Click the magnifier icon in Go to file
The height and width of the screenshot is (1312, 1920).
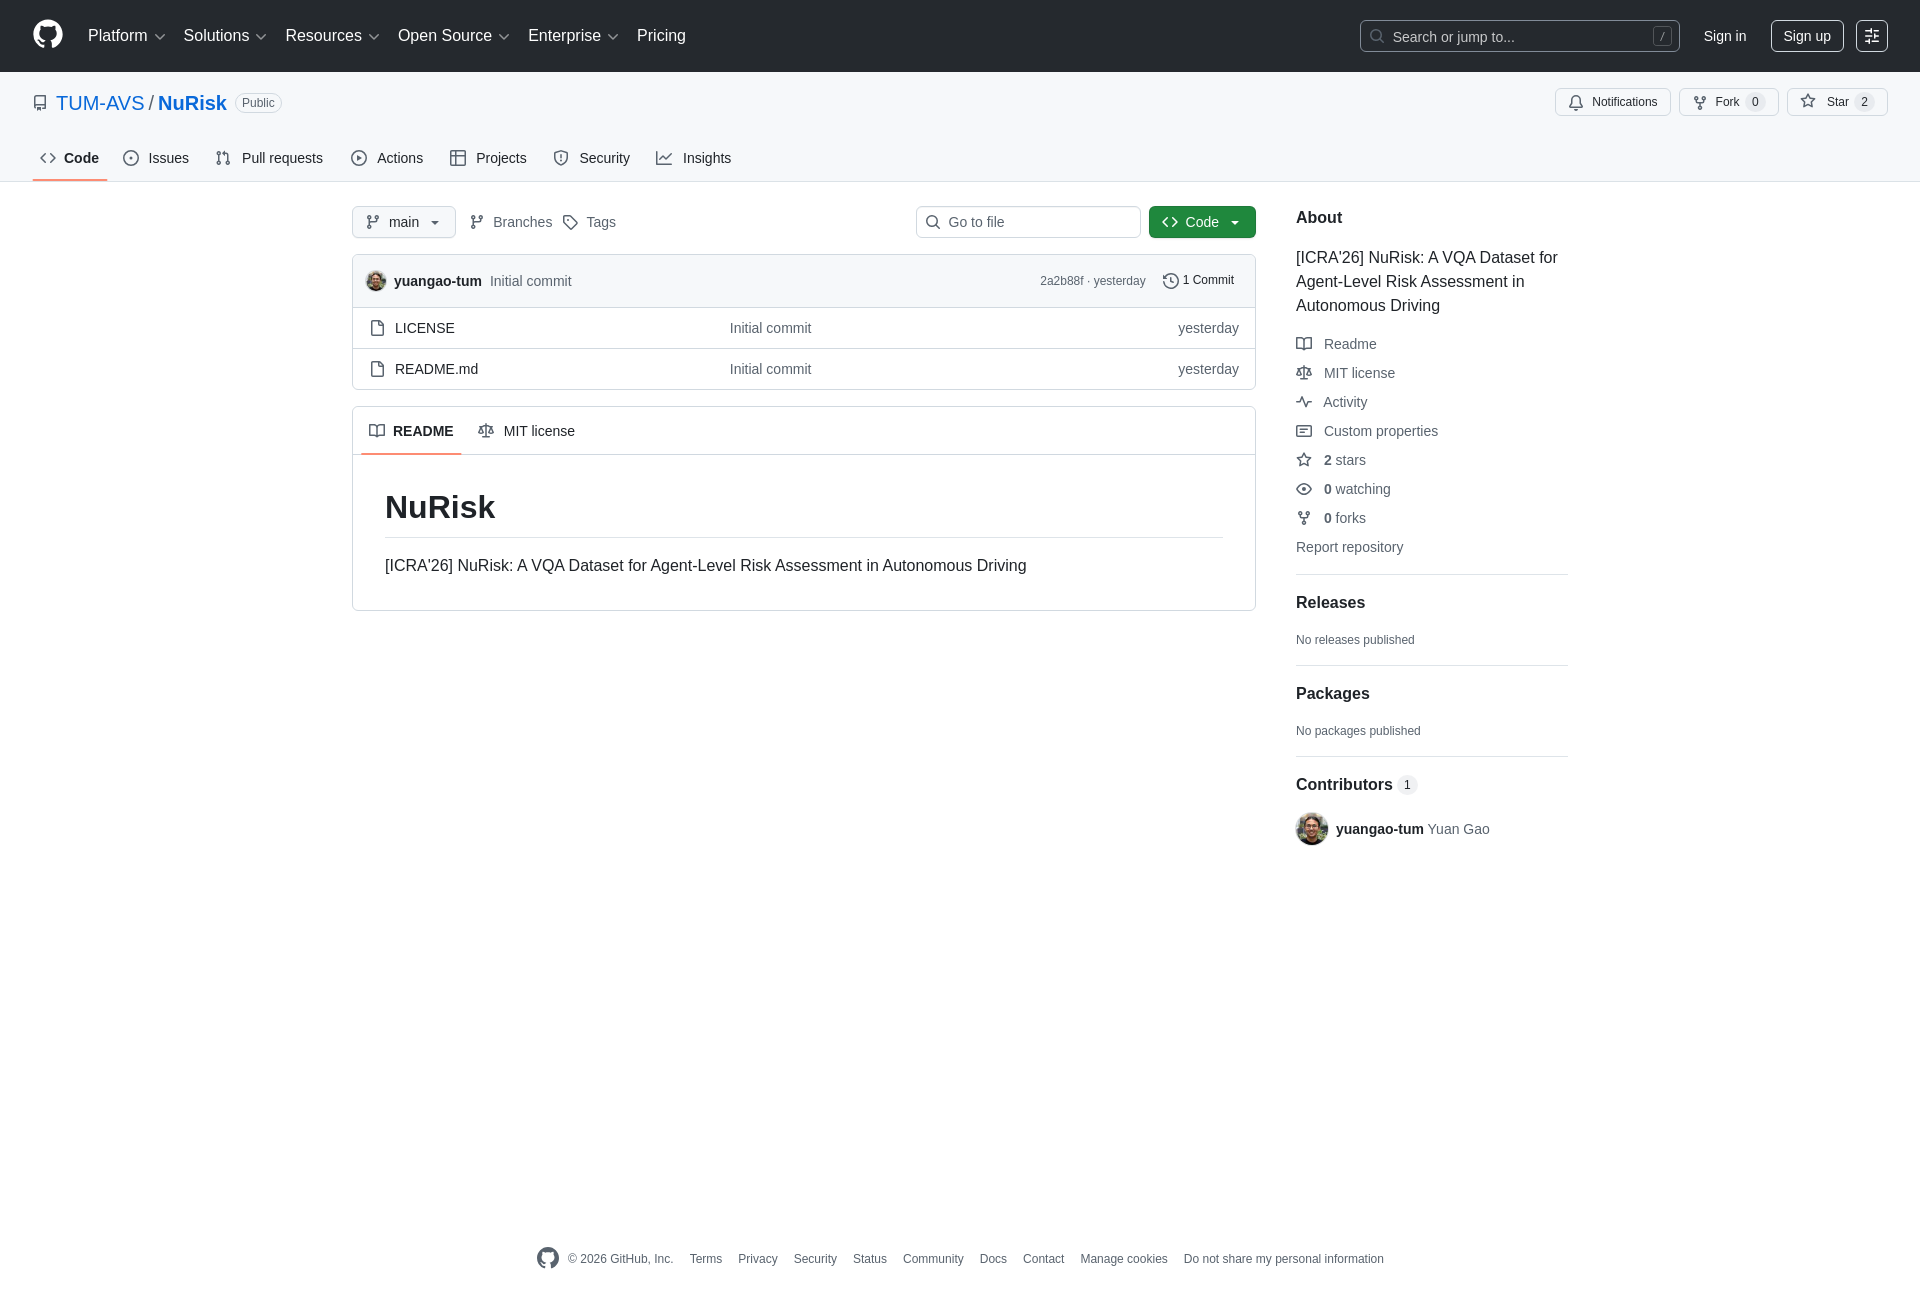pos(933,222)
